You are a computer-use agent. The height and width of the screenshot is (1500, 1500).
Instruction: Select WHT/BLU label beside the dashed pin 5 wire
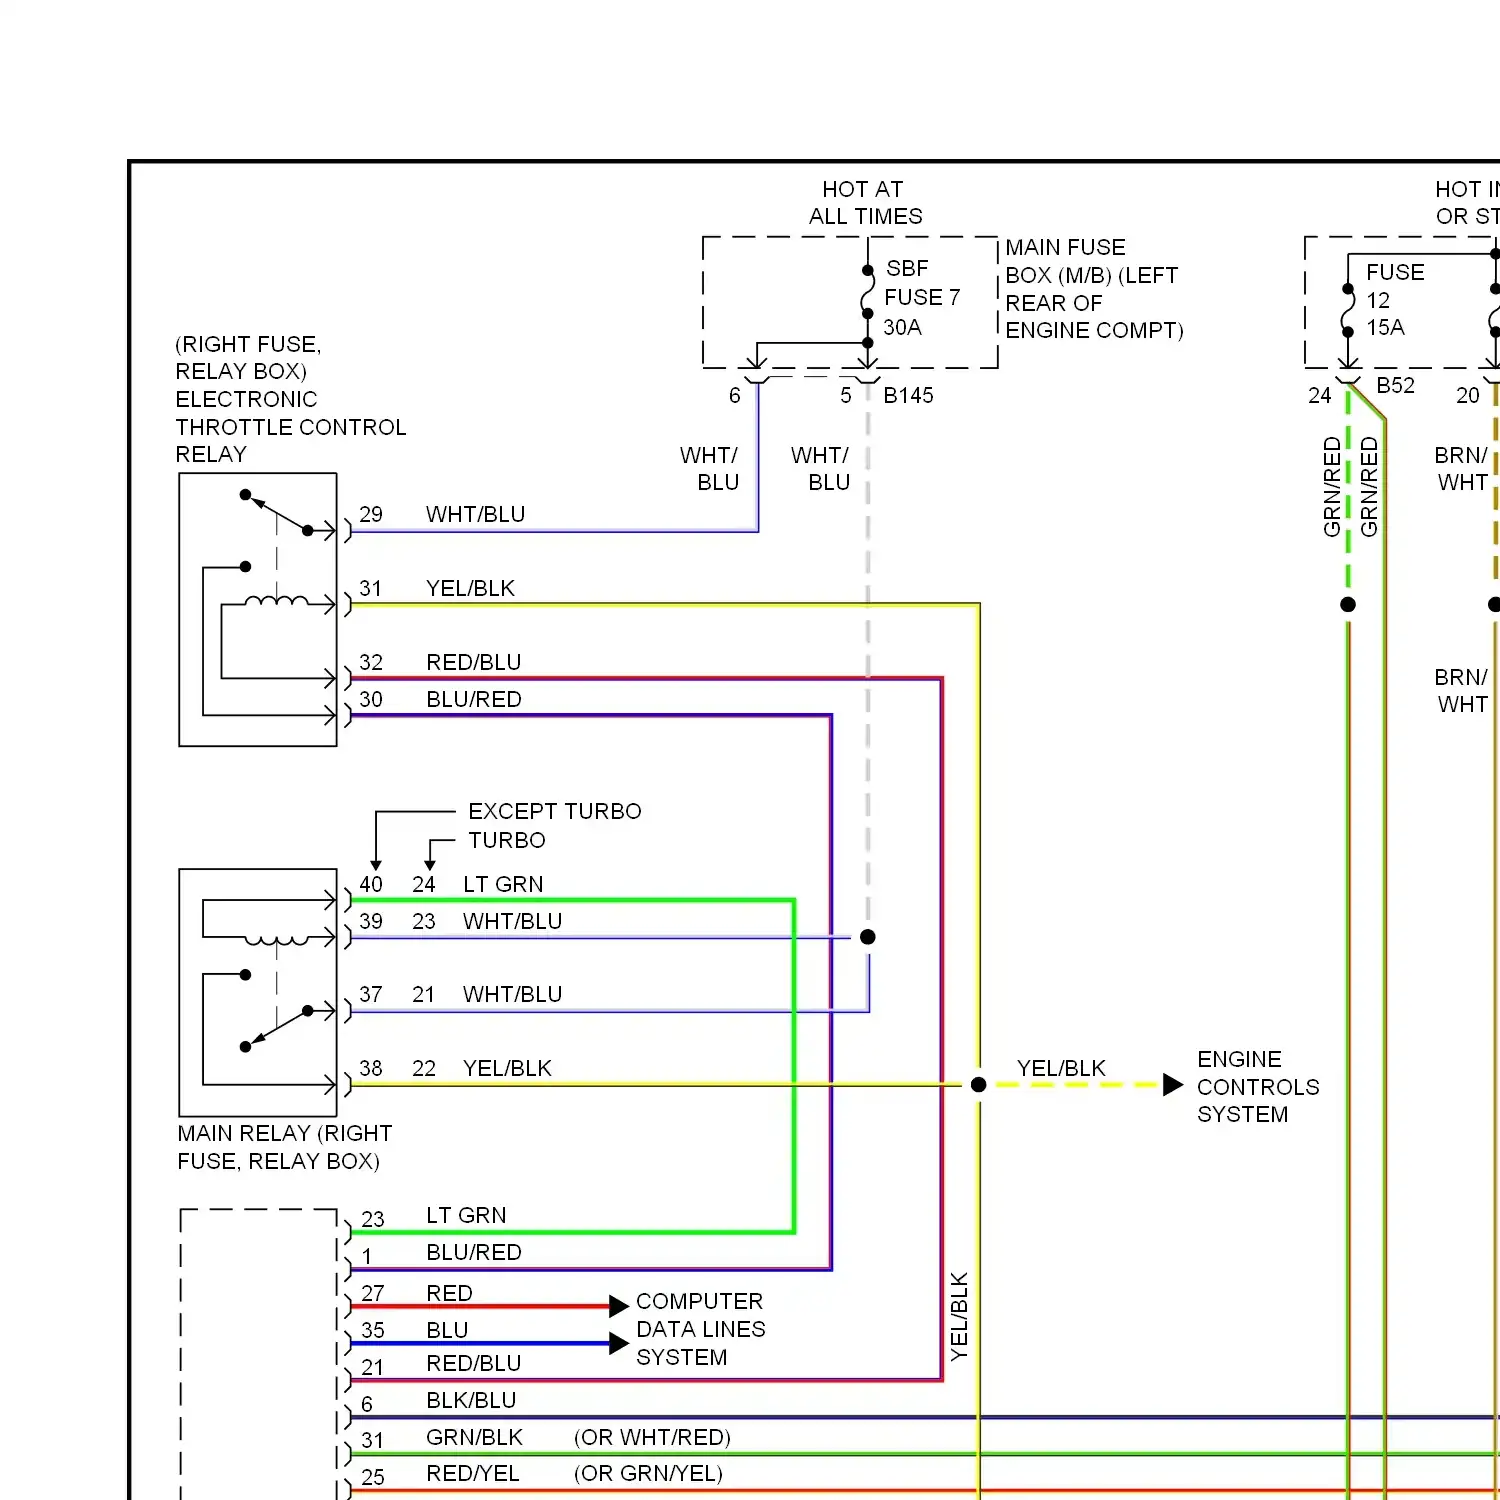(820, 468)
